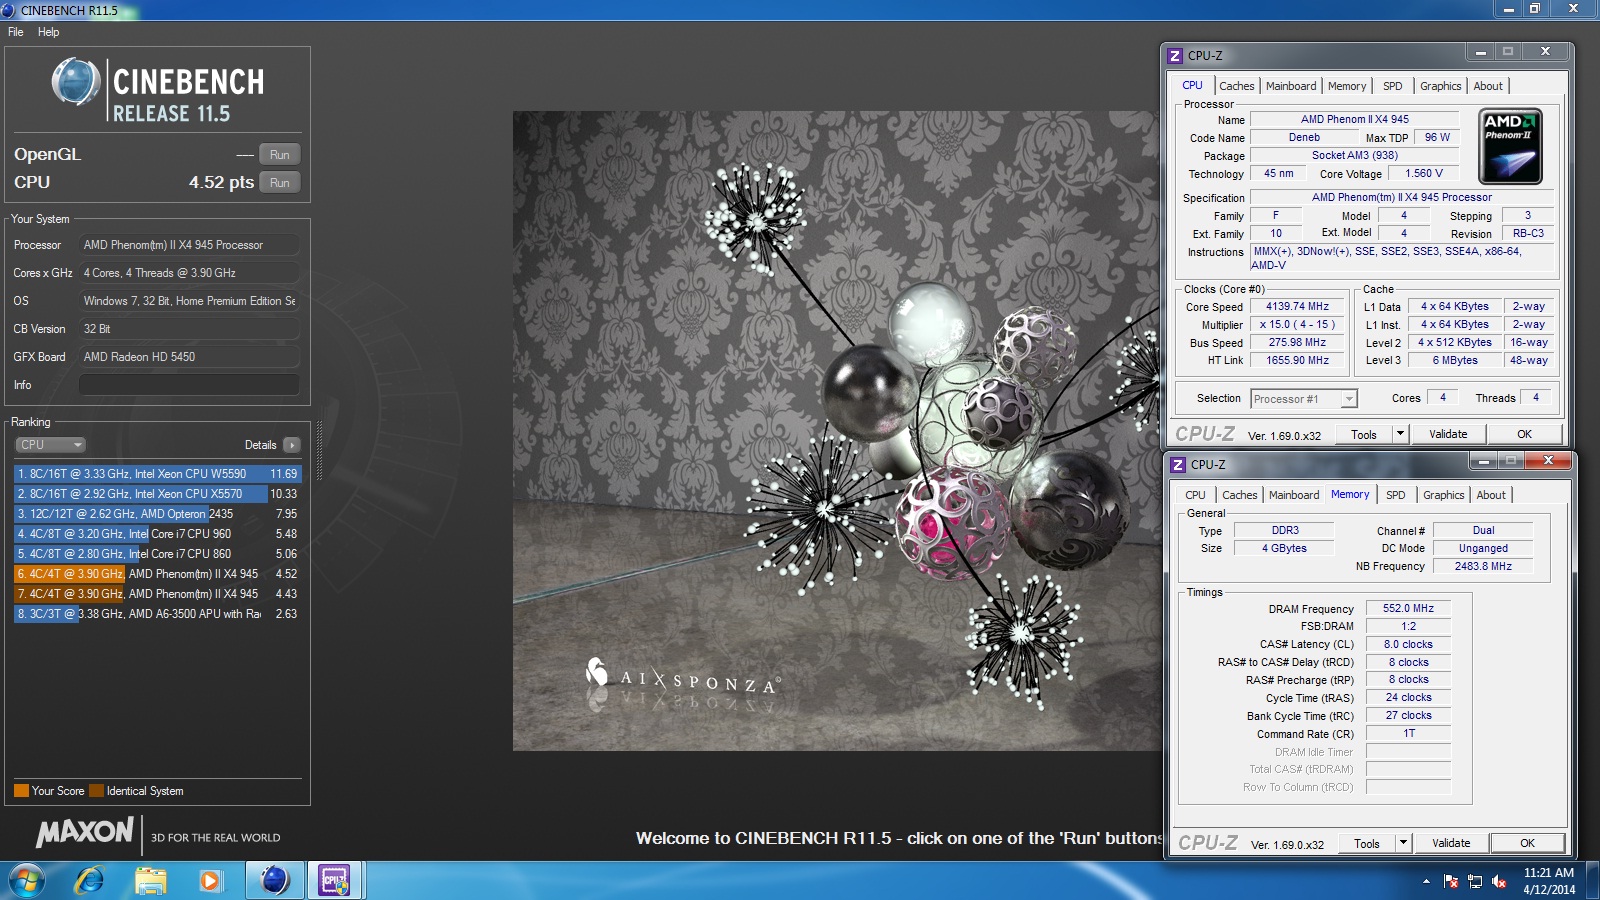Open the Processor #1 selection dropdown
Screen dimensions: 1600x900
pyautogui.click(x=1303, y=399)
